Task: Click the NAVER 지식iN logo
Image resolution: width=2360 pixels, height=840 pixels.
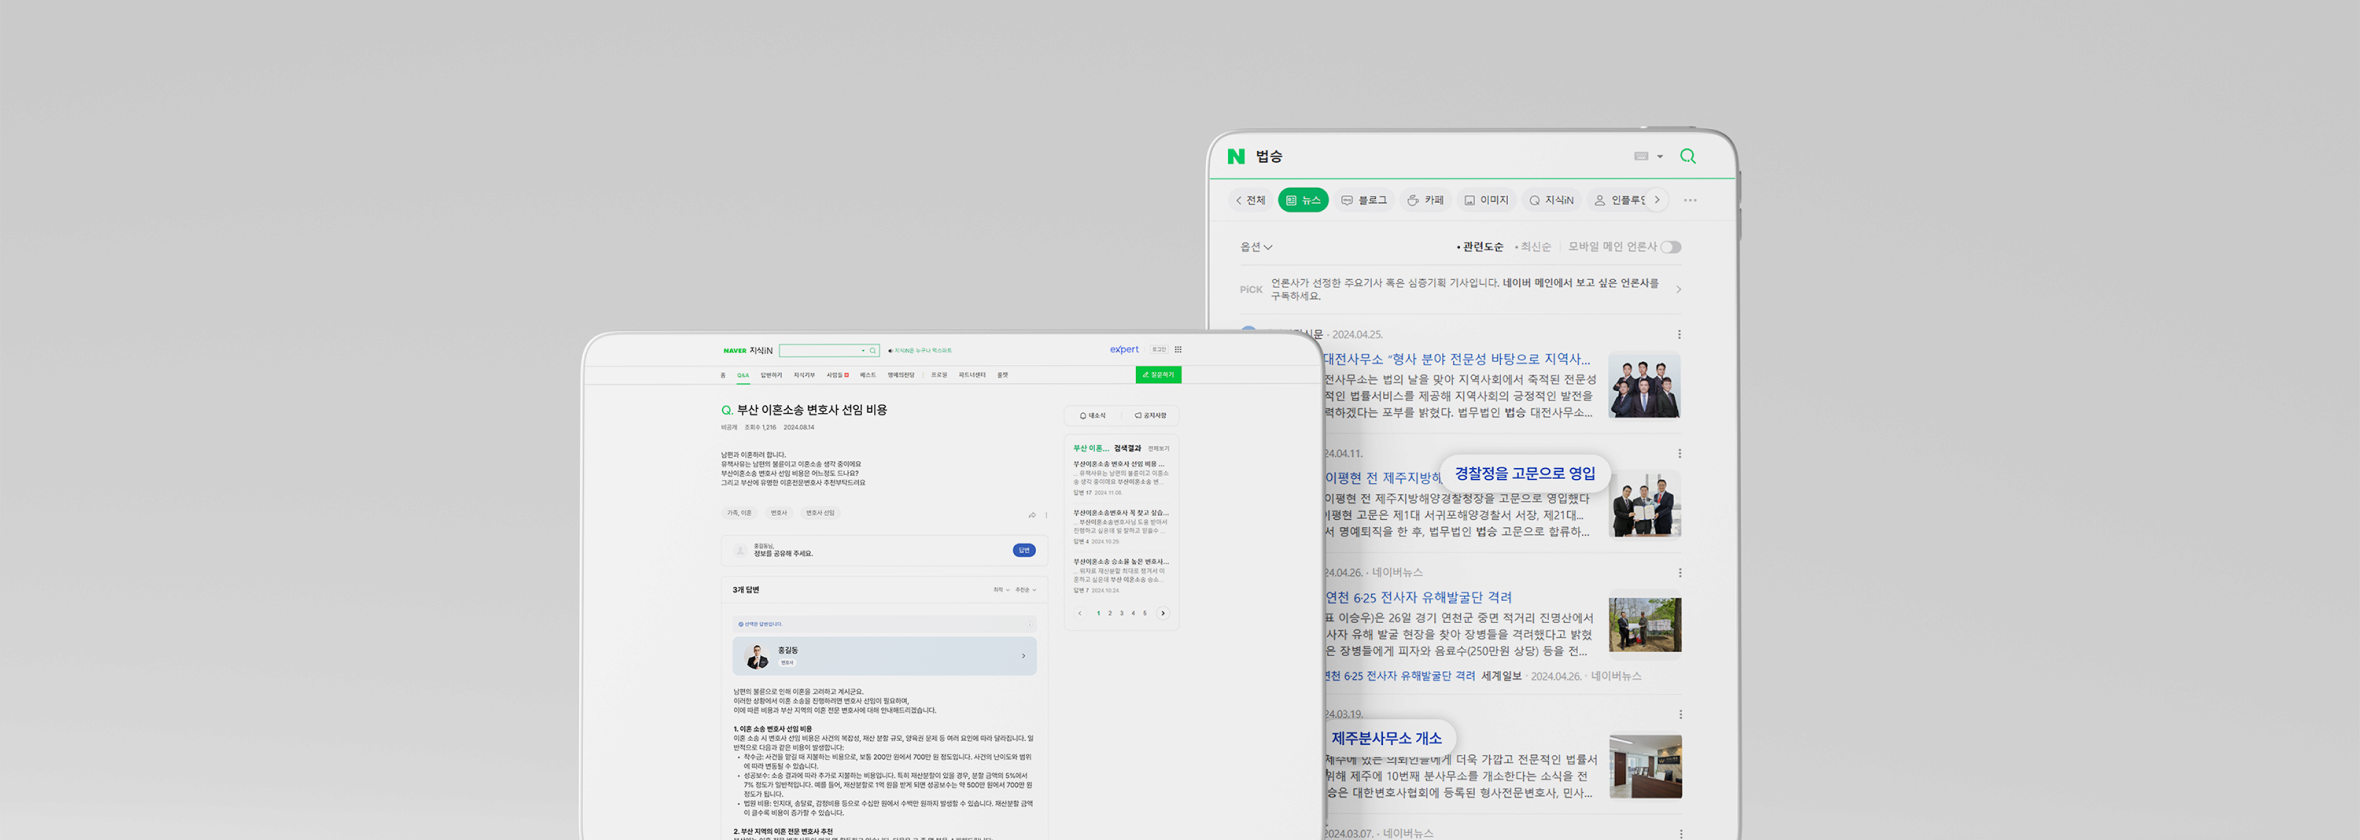Action: coord(747,351)
